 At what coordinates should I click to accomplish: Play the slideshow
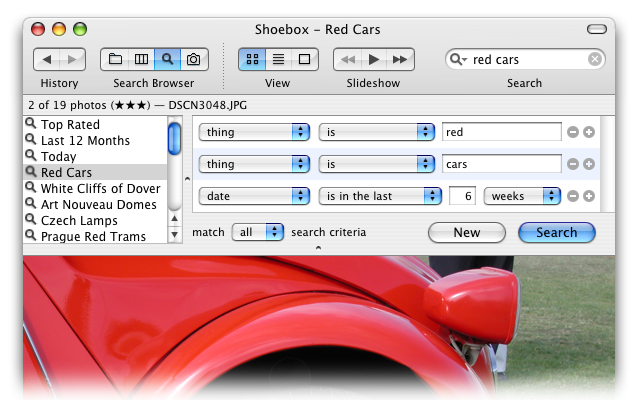pyautogui.click(x=373, y=60)
